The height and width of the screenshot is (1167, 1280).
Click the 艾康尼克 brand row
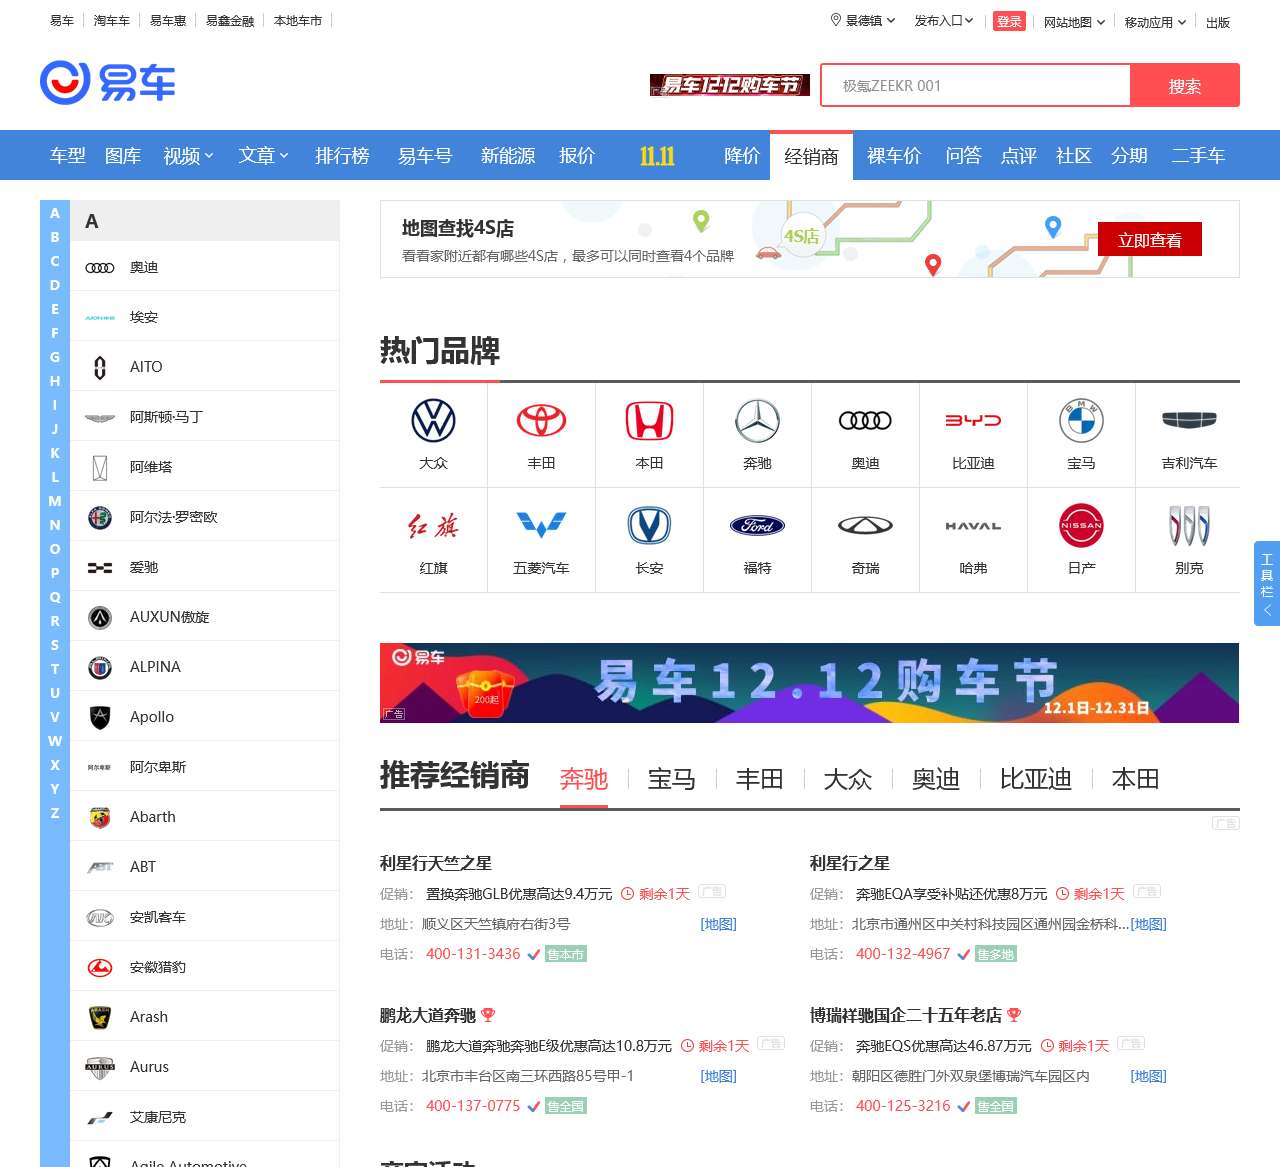coord(204,1116)
